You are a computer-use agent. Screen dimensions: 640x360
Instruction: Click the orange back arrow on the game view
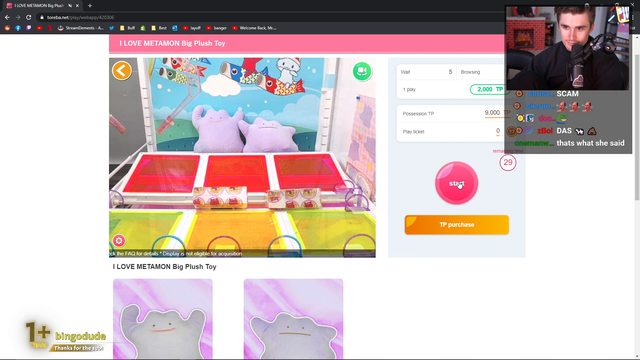[x=122, y=71]
